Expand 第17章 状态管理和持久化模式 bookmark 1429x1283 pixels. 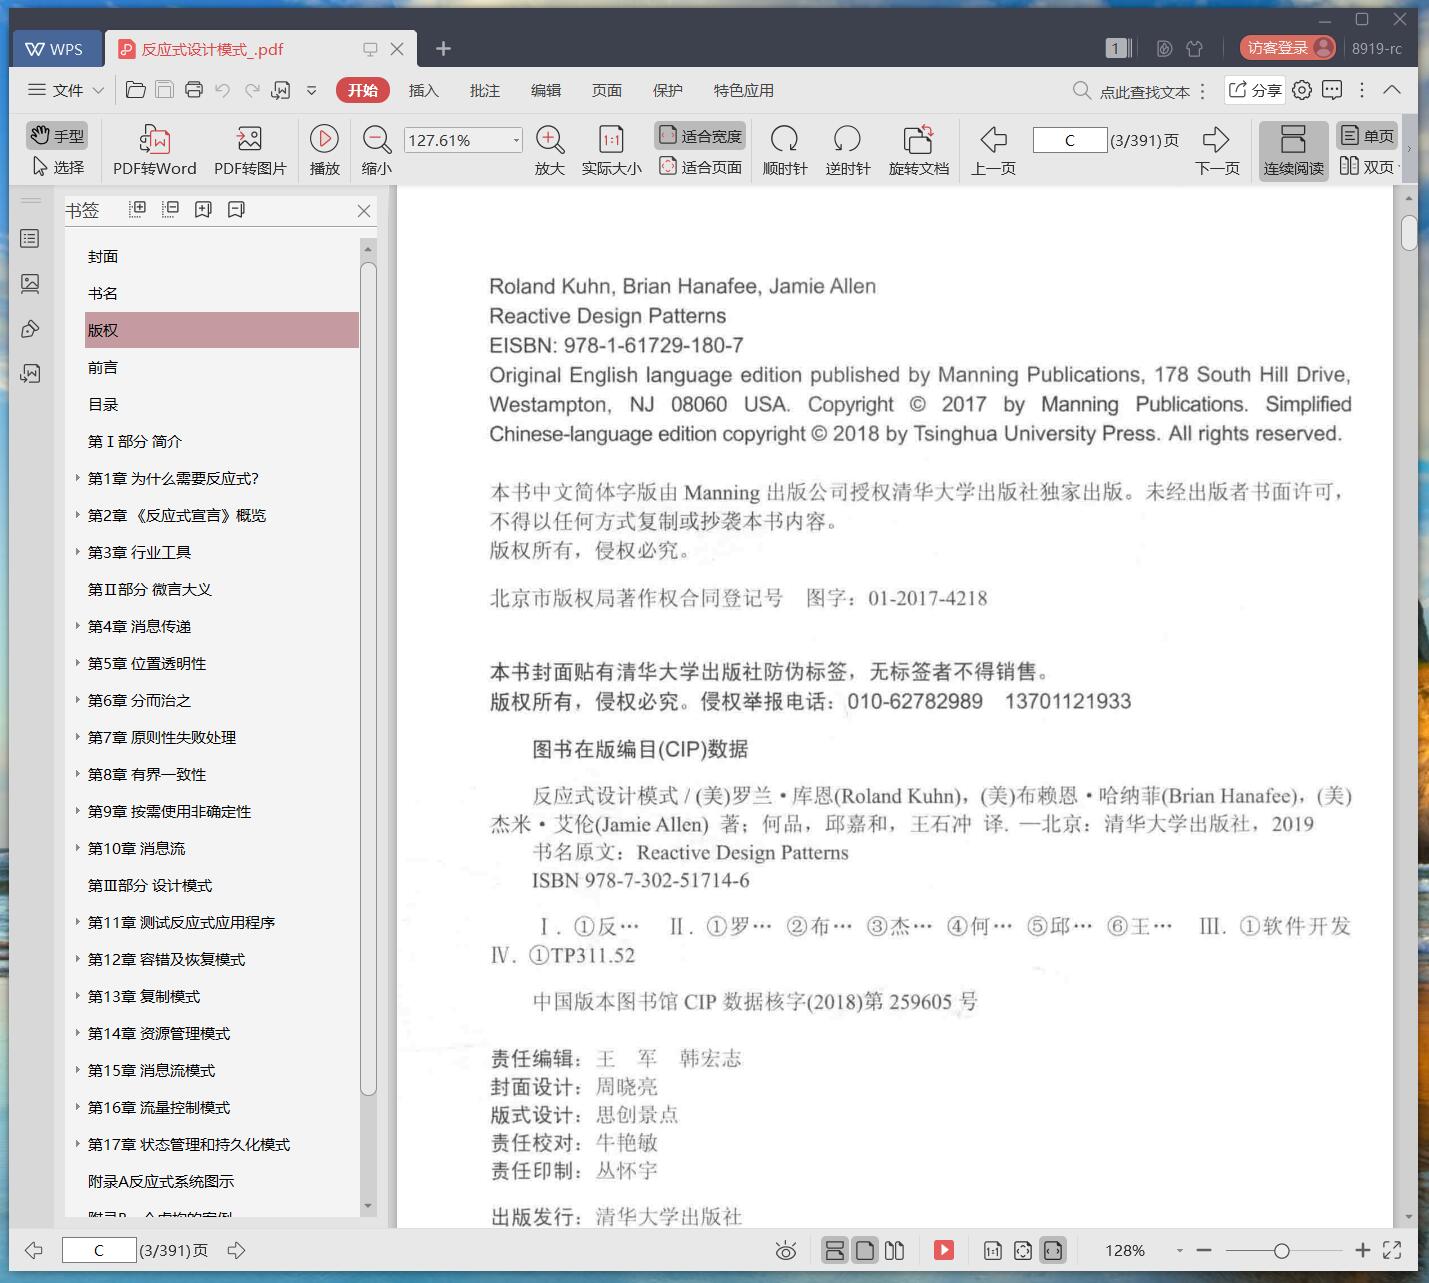[77, 1144]
